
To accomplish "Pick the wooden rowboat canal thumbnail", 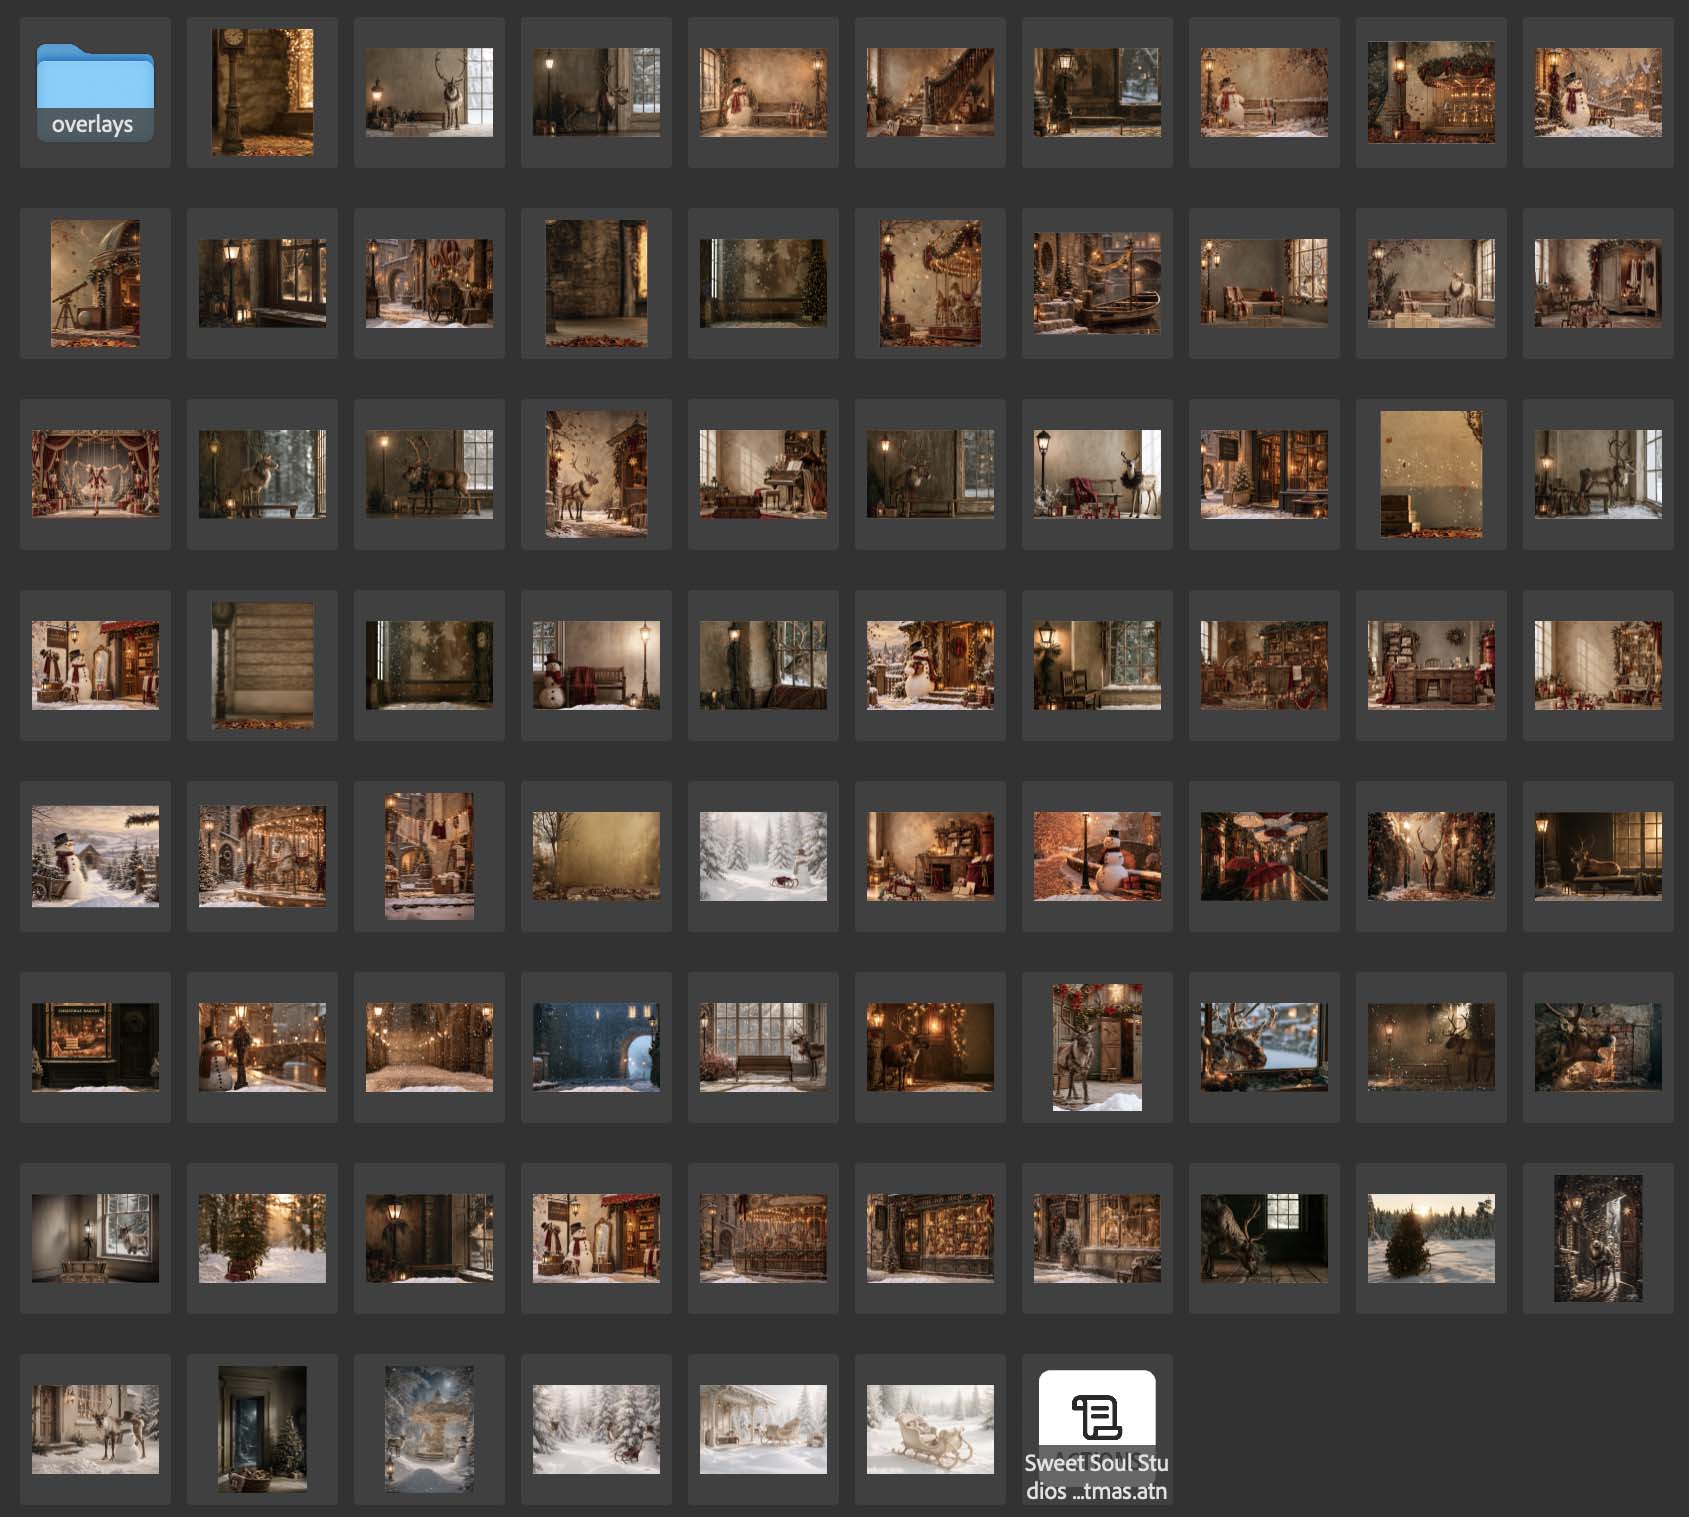I will click(x=1097, y=283).
